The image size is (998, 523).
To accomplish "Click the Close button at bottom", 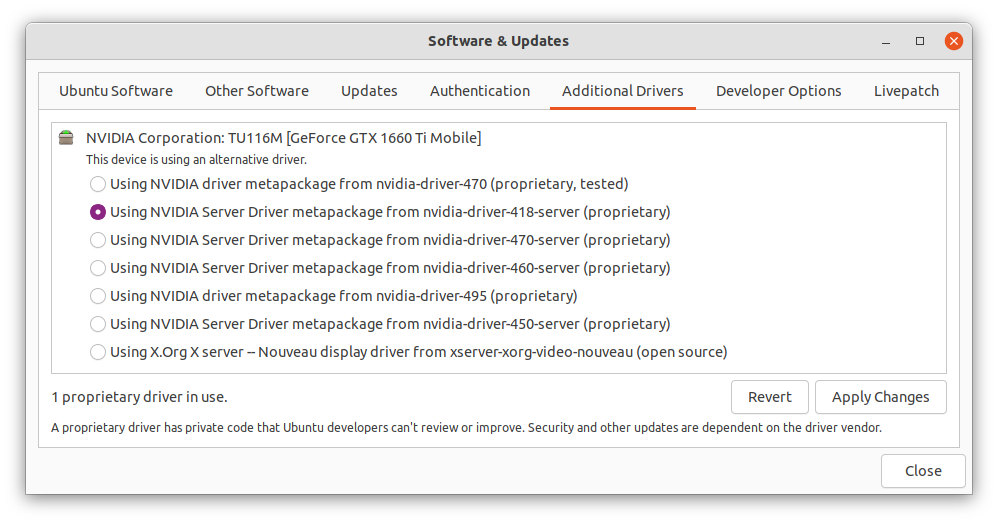I will click(x=923, y=471).
